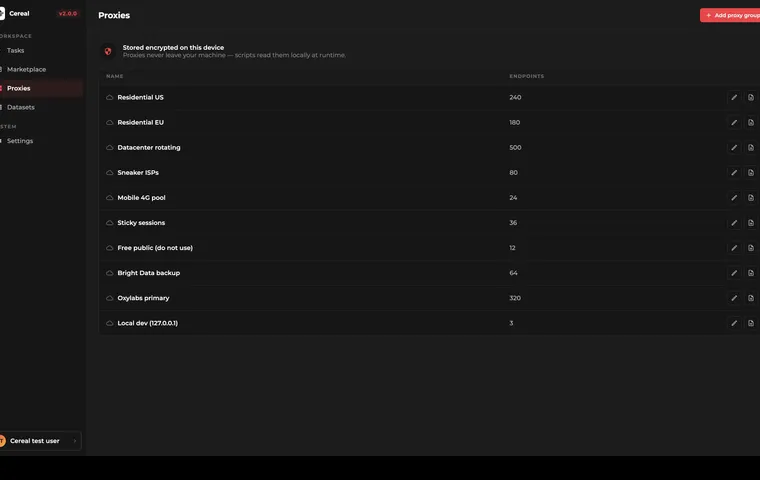The image size is (760, 480).
Task: Select the Residential EU row name
Action: 141,123
